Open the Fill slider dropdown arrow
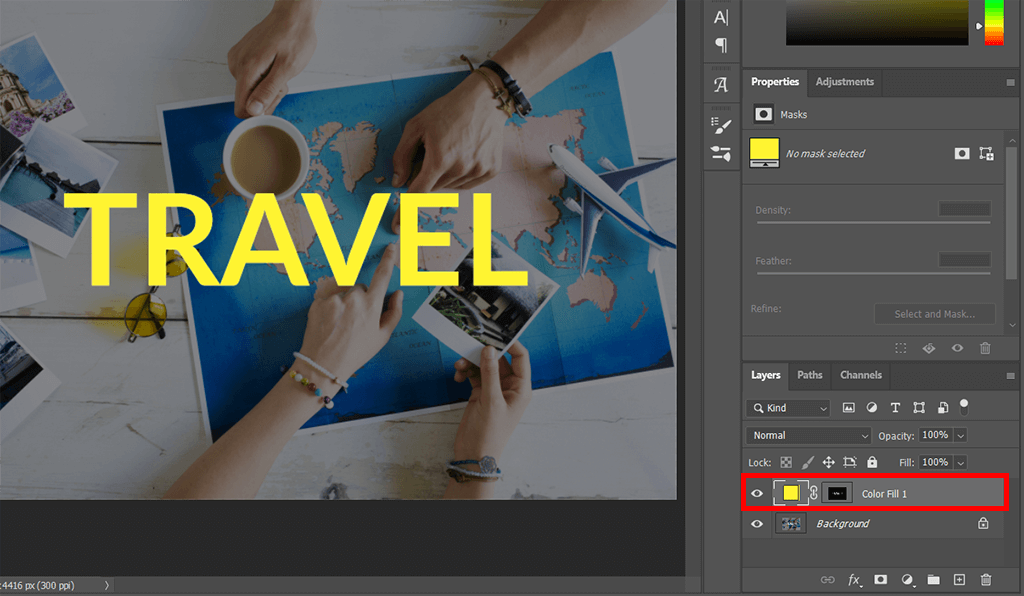The width and height of the screenshot is (1024, 596). coord(961,463)
